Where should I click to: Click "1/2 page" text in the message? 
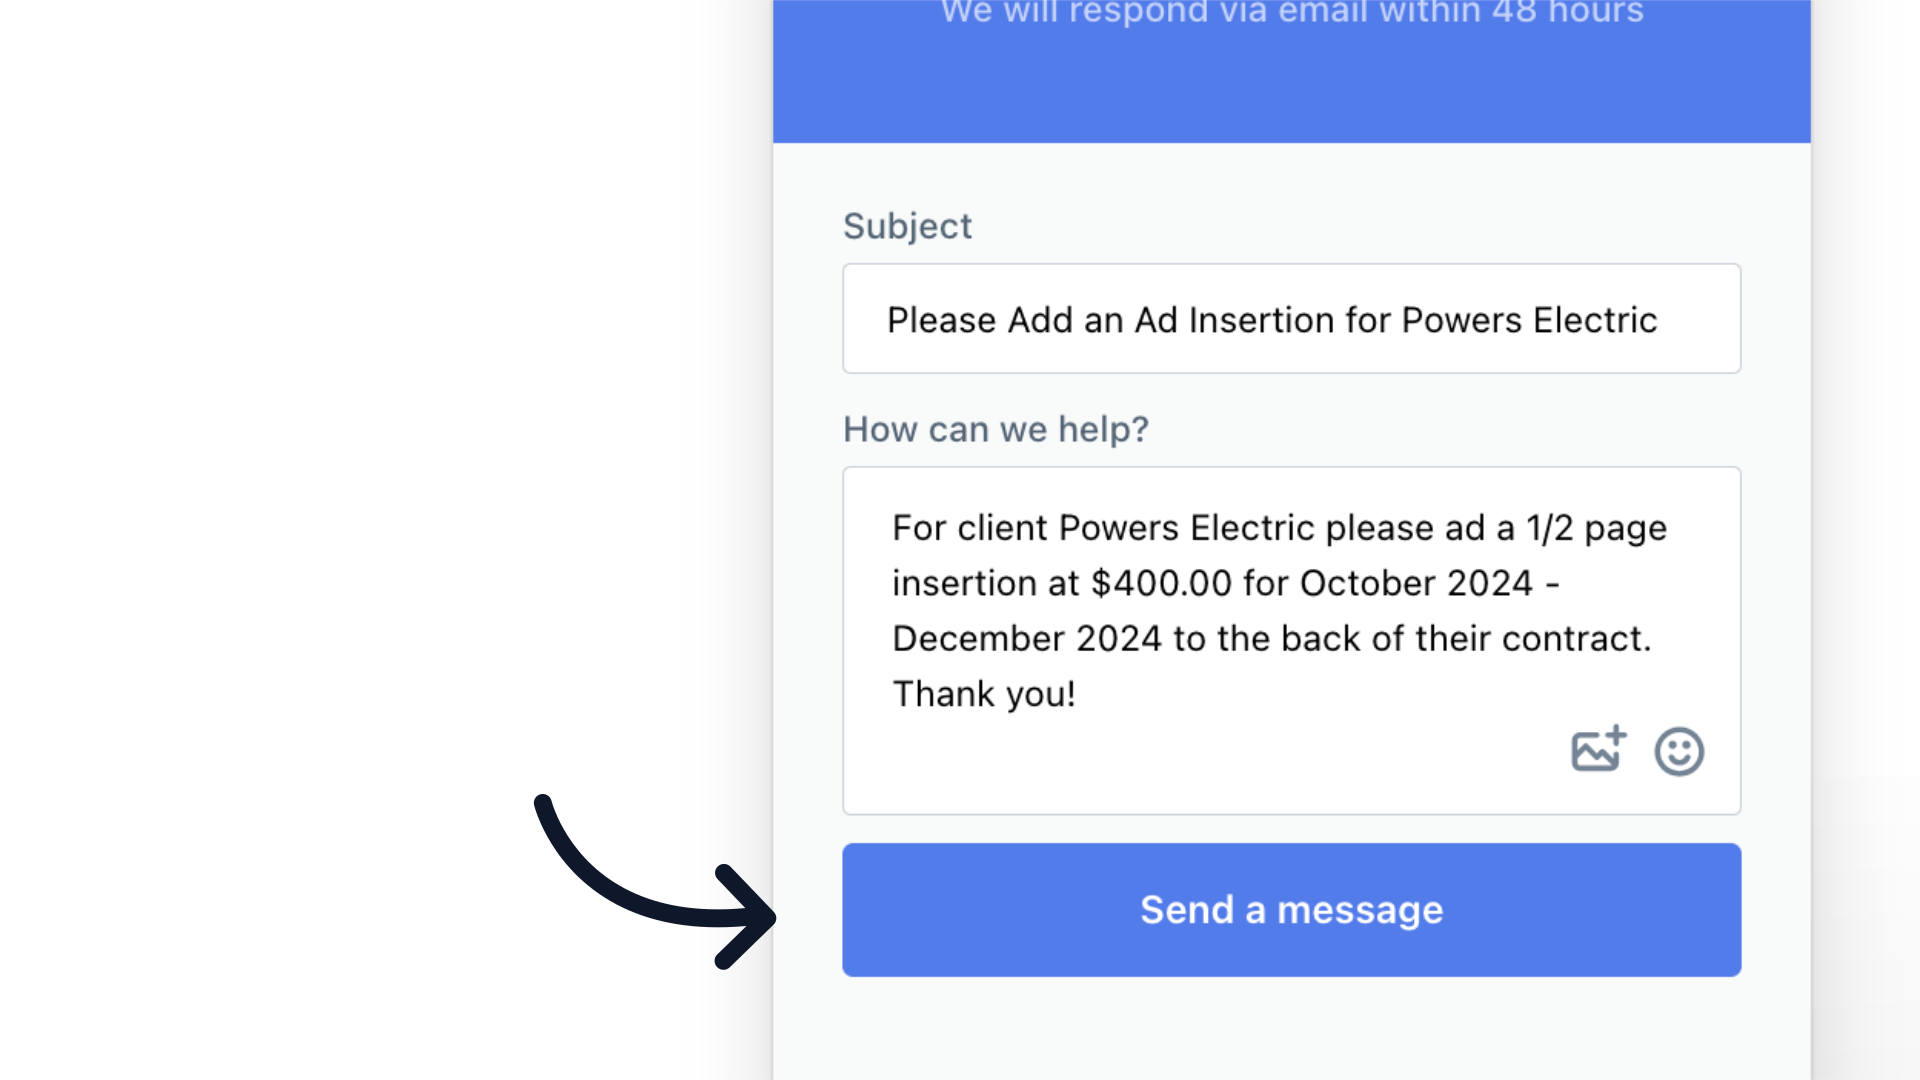click(1596, 529)
